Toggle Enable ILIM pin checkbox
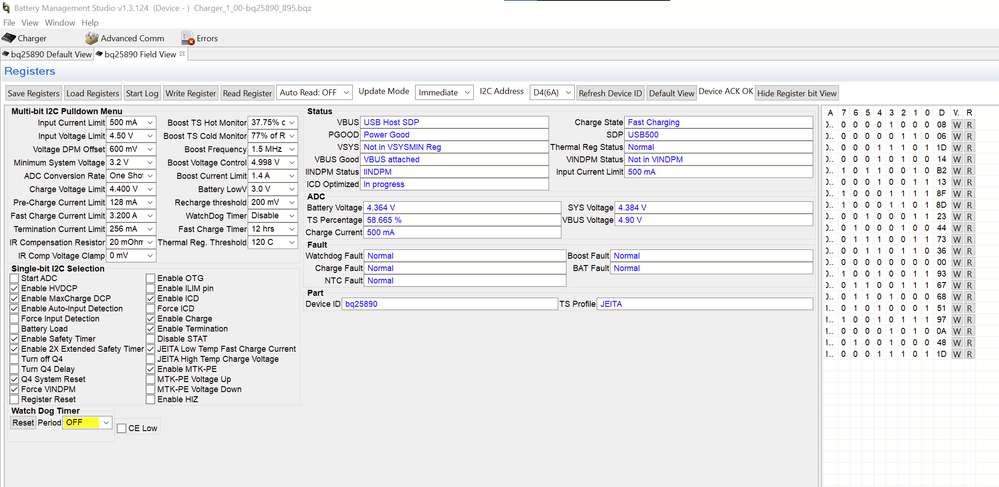Viewport: 999px width, 487px height. [x=150, y=289]
